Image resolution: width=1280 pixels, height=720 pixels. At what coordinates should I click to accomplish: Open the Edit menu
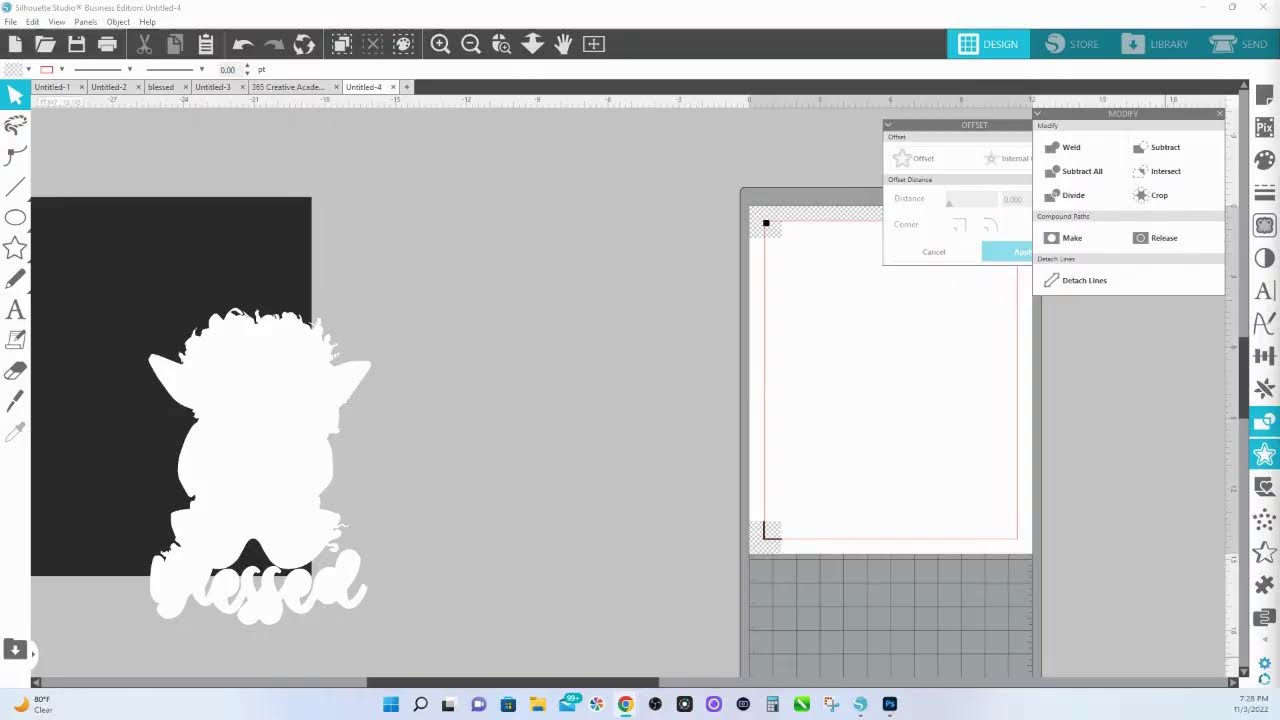[33, 22]
